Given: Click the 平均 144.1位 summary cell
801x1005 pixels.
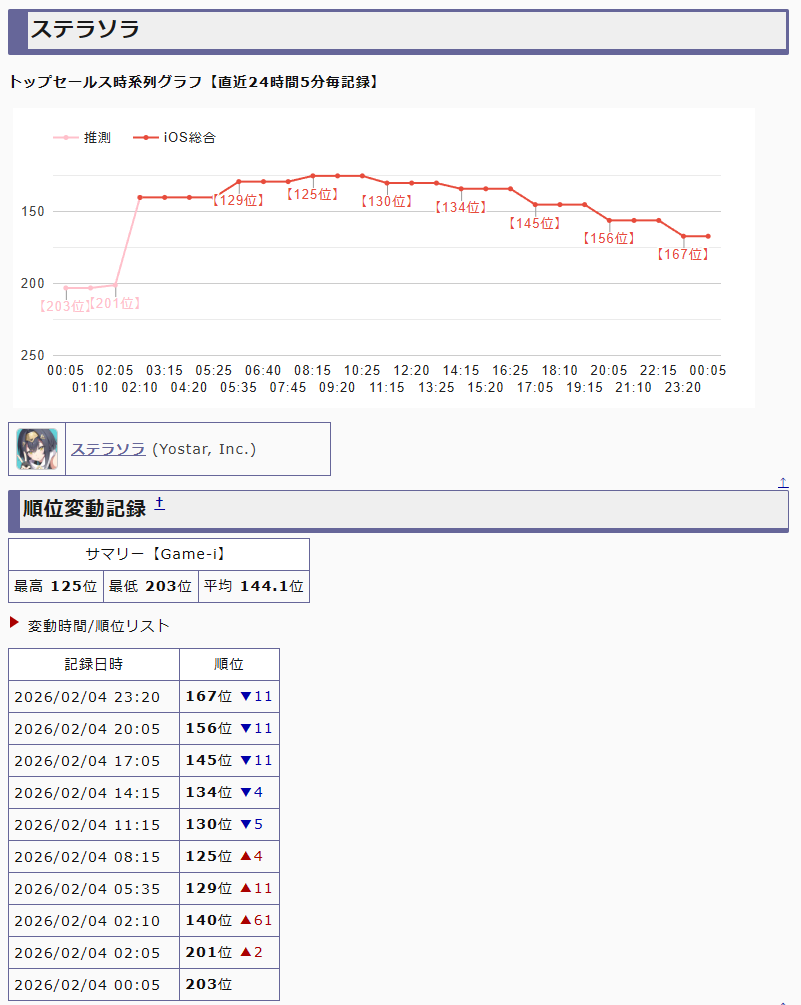Looking at the screenshot, I should click(253, 586).
